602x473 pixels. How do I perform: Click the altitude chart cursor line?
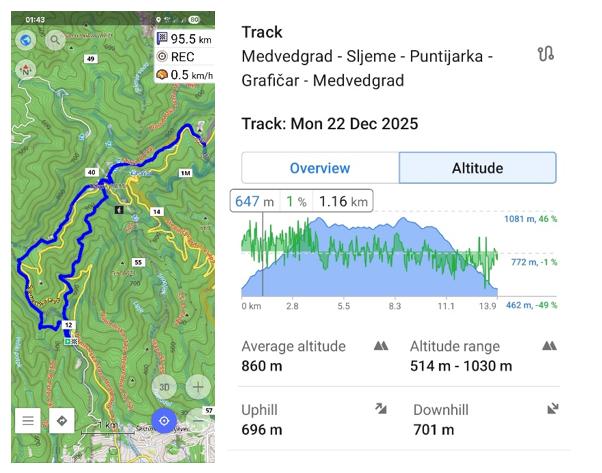point(263,255)
